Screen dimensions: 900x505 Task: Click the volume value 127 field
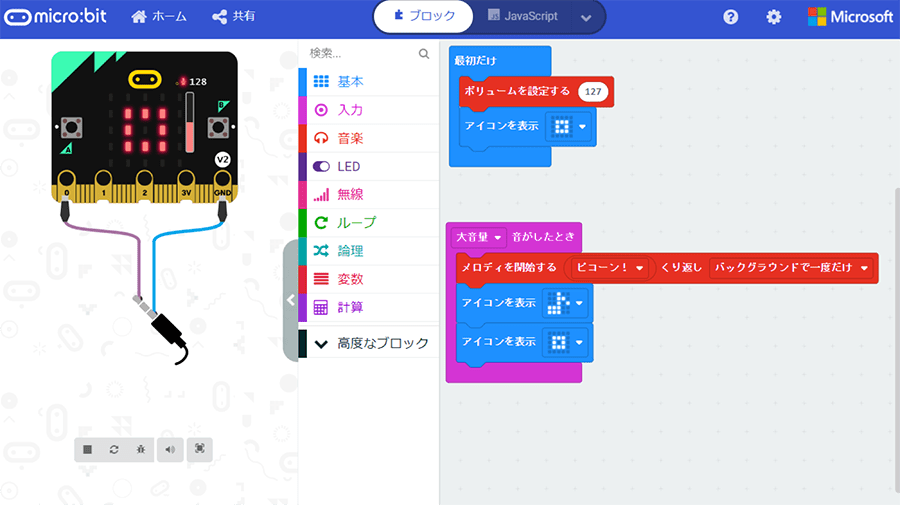point(593,92)
